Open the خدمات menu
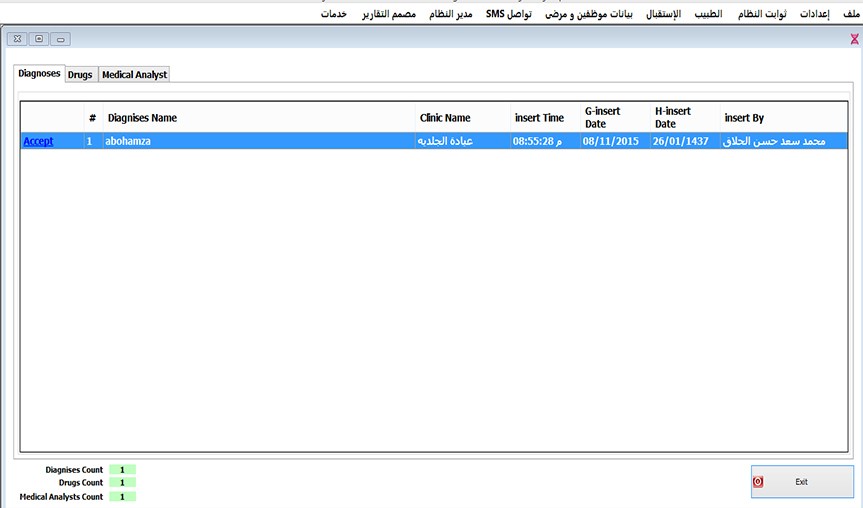The image size is (863, 508). click(x=334, y=15)
